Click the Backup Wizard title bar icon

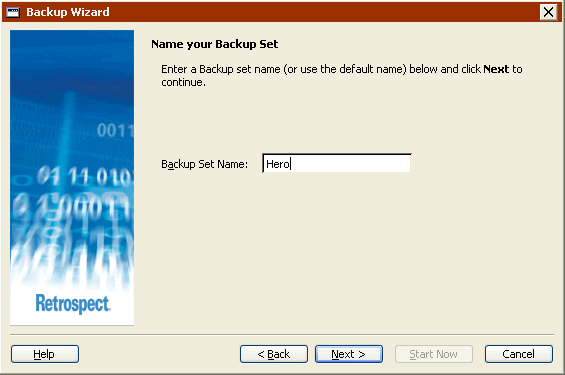(x=13, y=12)
